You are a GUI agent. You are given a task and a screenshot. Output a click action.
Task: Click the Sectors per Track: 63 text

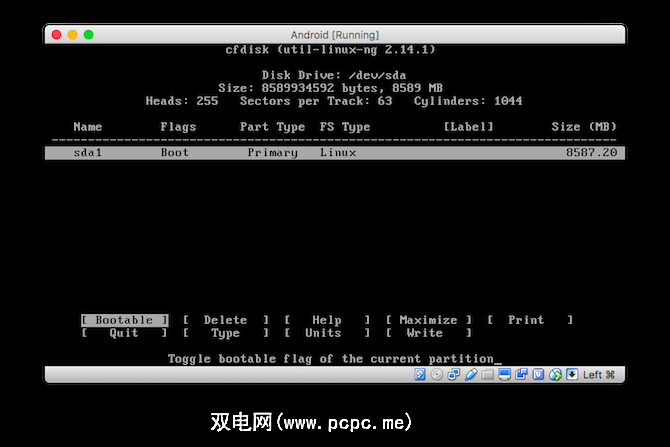(x=316, y=101)
